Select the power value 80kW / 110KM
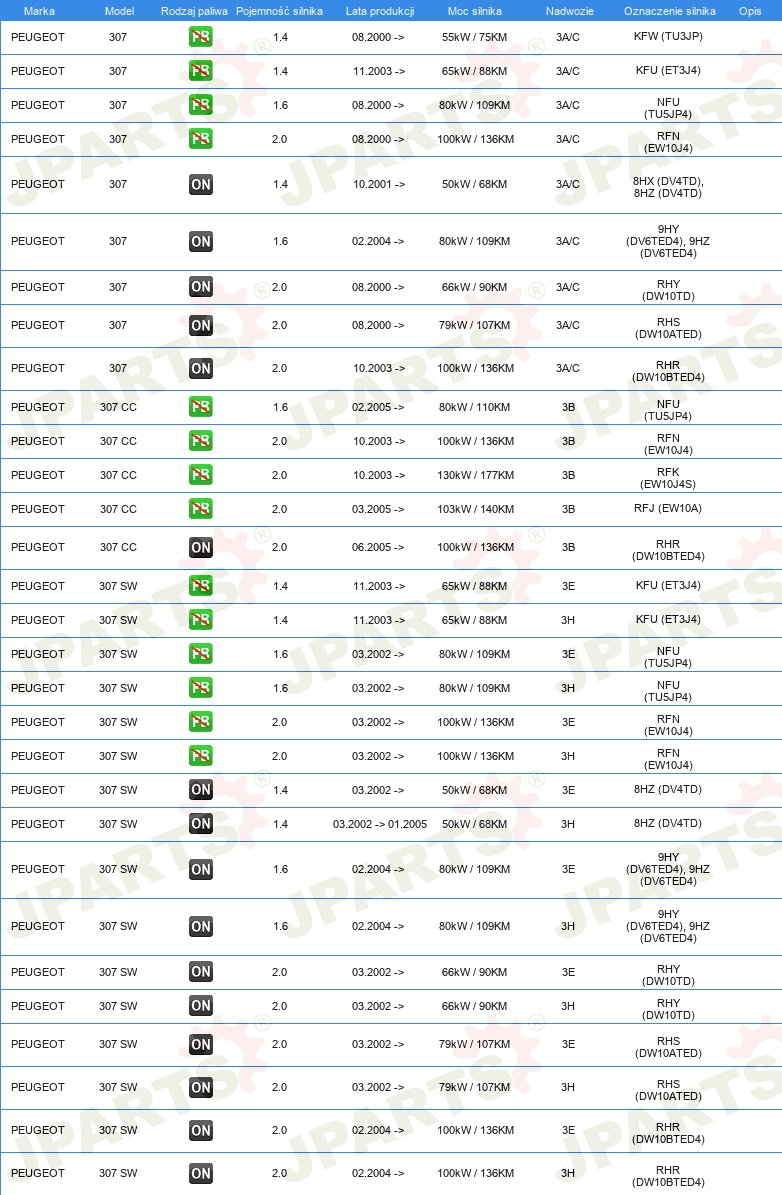The height and width of the screenshot is (1195, 782). (x=474, y=407)
